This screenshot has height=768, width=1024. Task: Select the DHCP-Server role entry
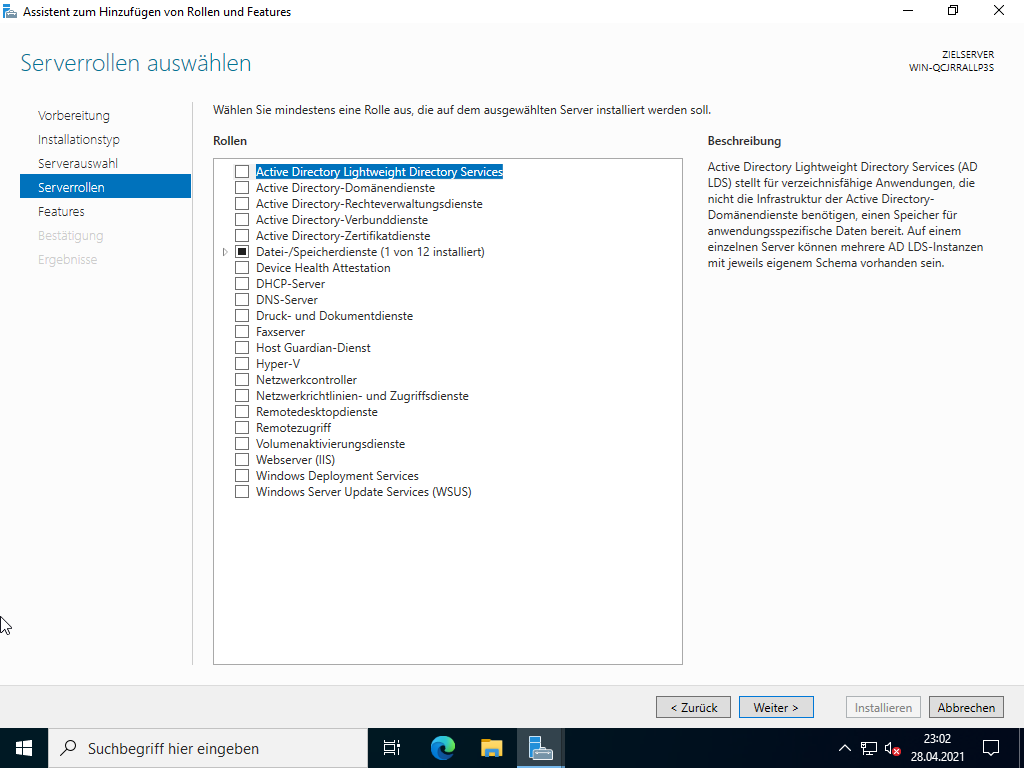(x=290, y=284)
